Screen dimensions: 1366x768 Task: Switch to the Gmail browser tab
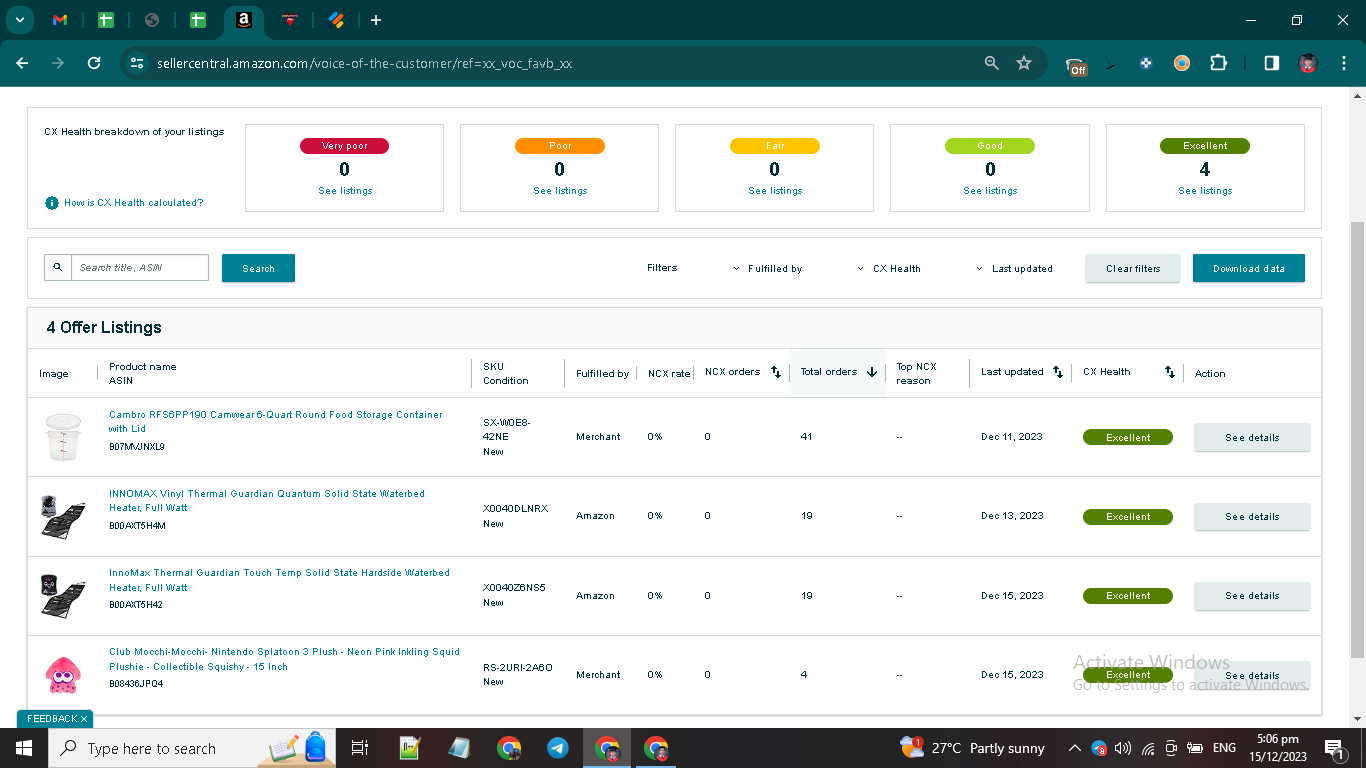[60, 20]
